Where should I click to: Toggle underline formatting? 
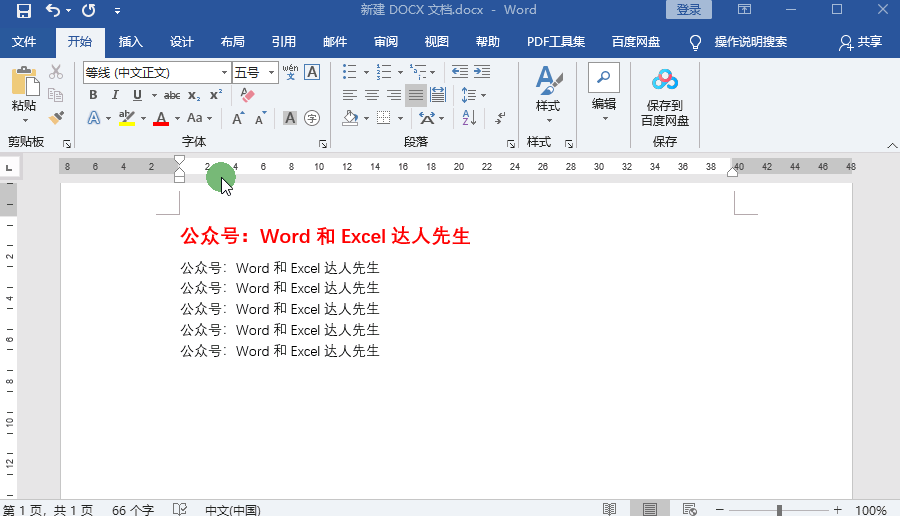[x=137, y=95]
